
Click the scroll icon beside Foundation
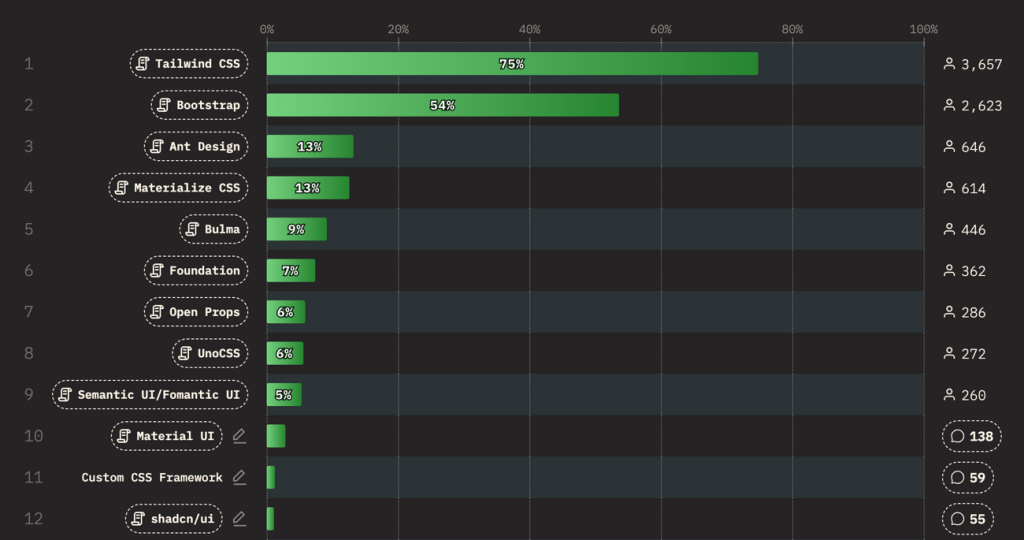click(x=157, y=270)
